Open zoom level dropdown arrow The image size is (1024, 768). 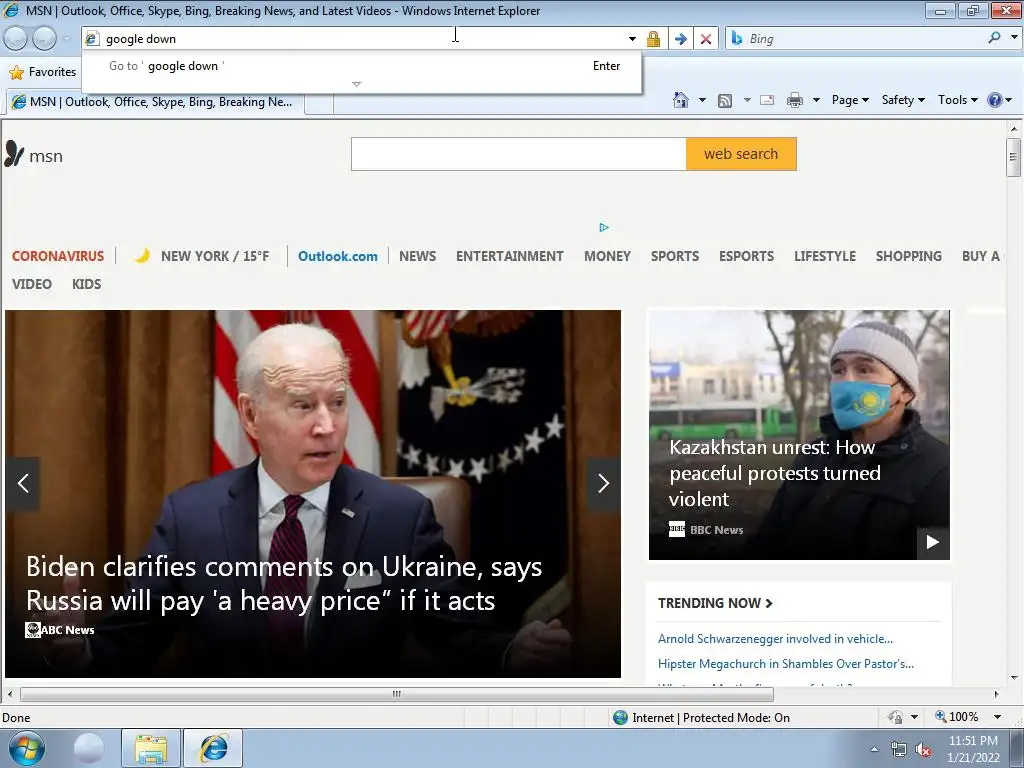(997, 716)
